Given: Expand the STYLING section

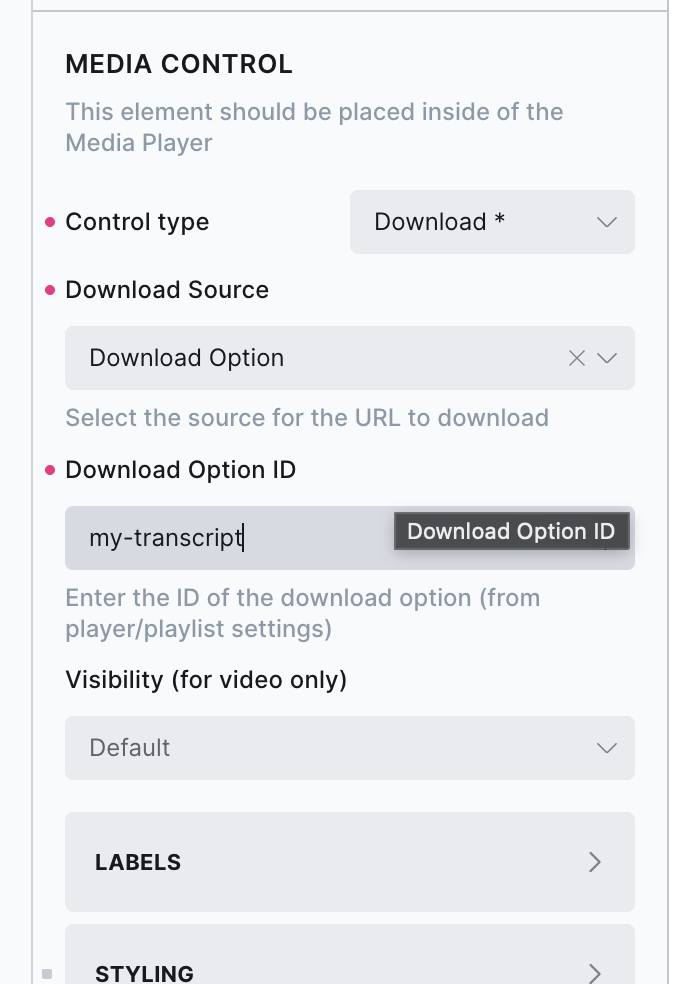Looking at the screenshot, I should coord(349,970).
